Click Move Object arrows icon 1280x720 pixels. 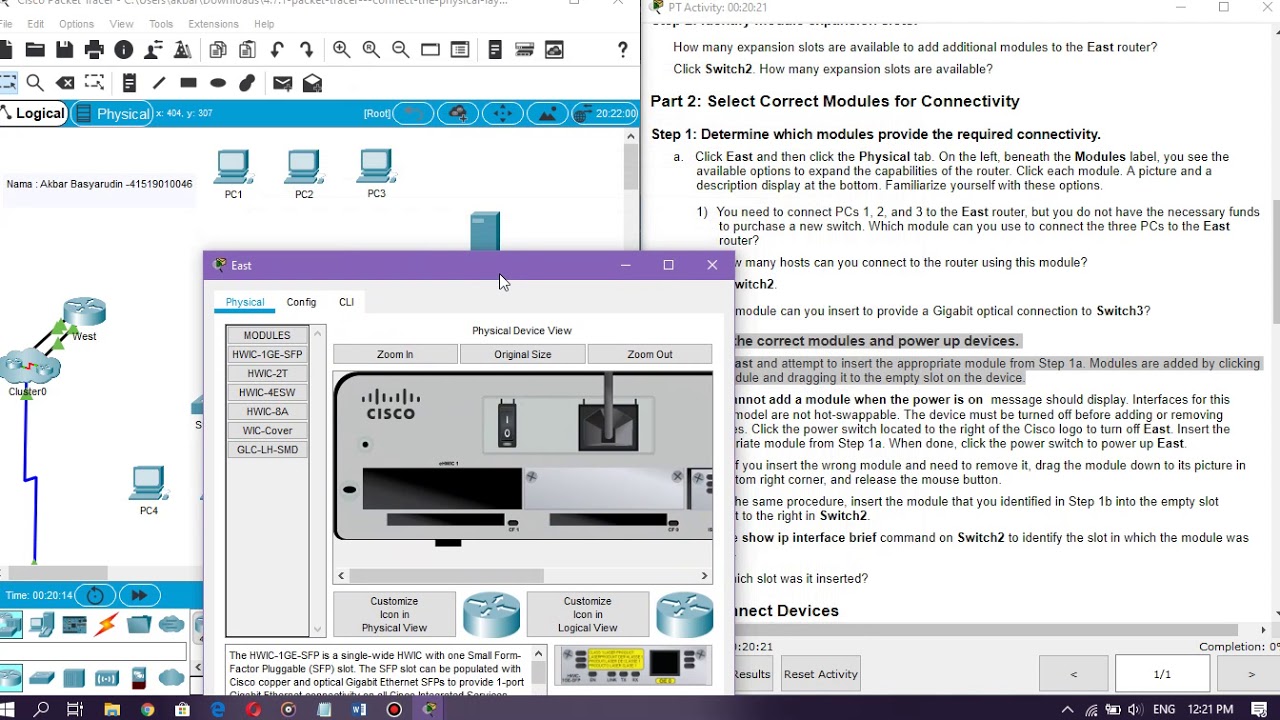pos(503,114)
